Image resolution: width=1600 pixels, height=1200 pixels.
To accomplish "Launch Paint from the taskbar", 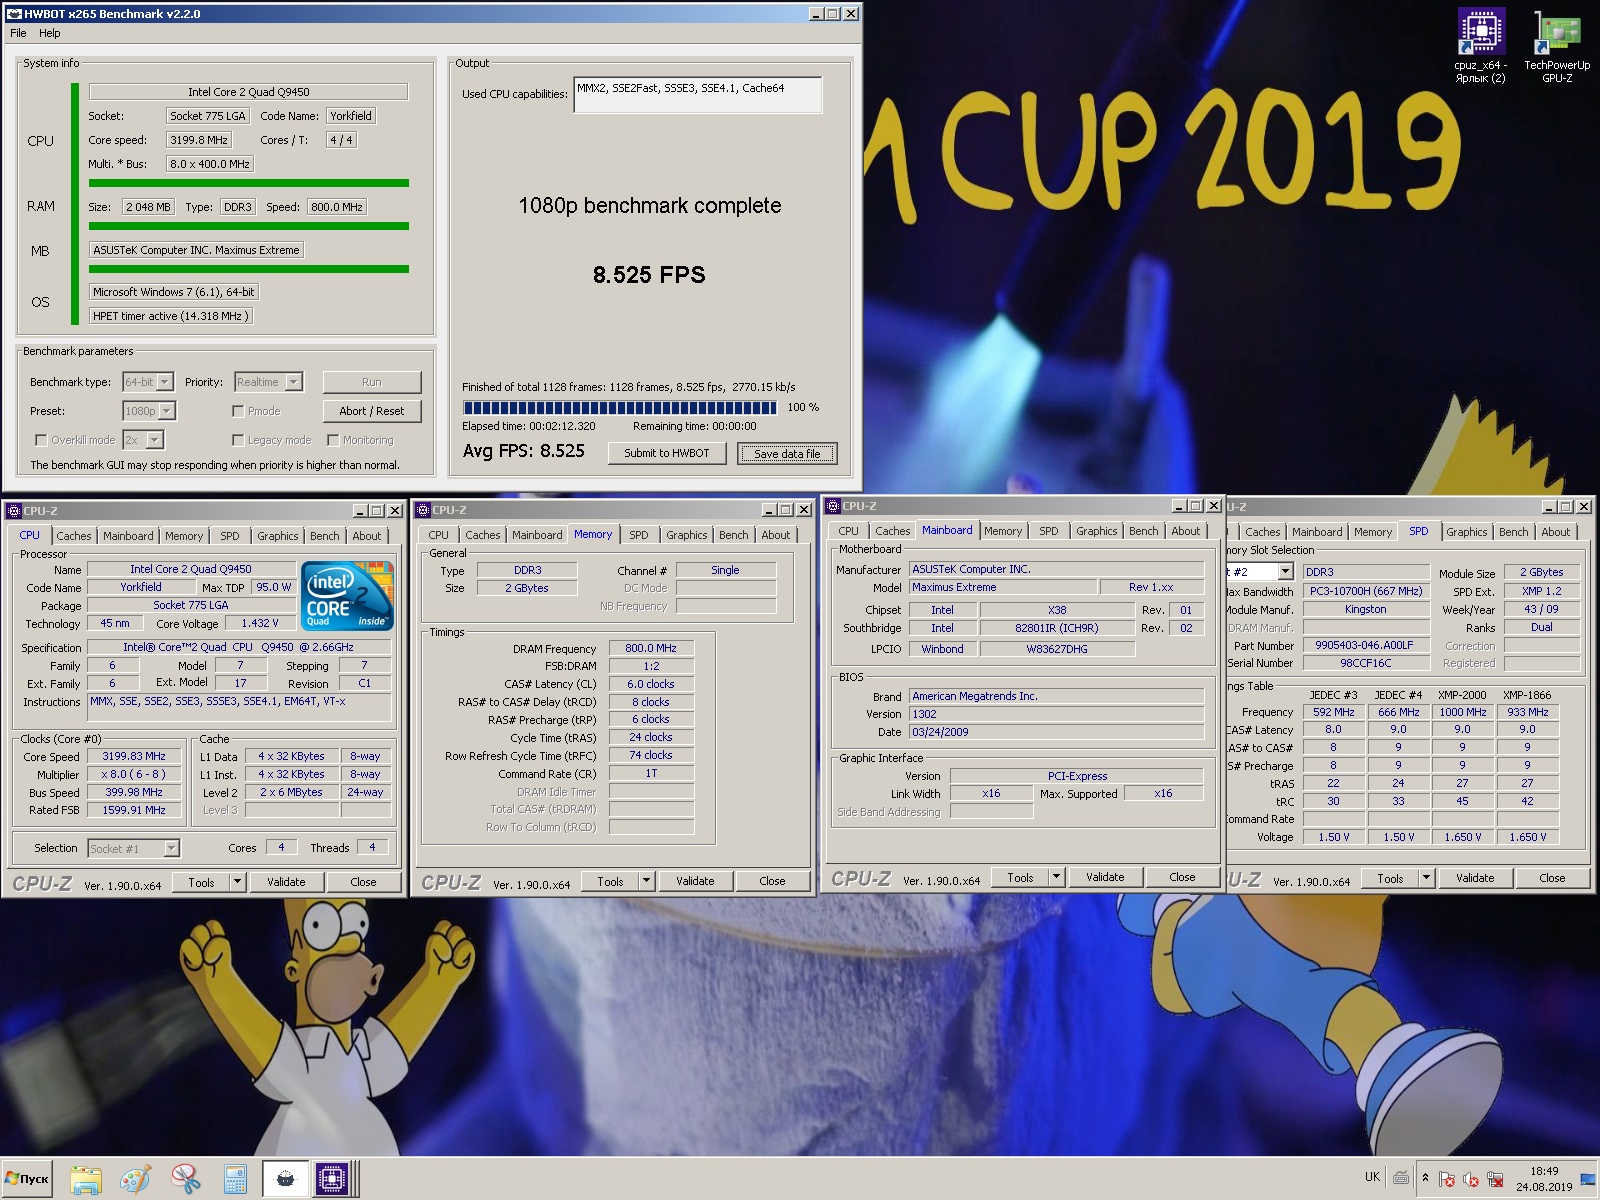I will pos(136,1179).
